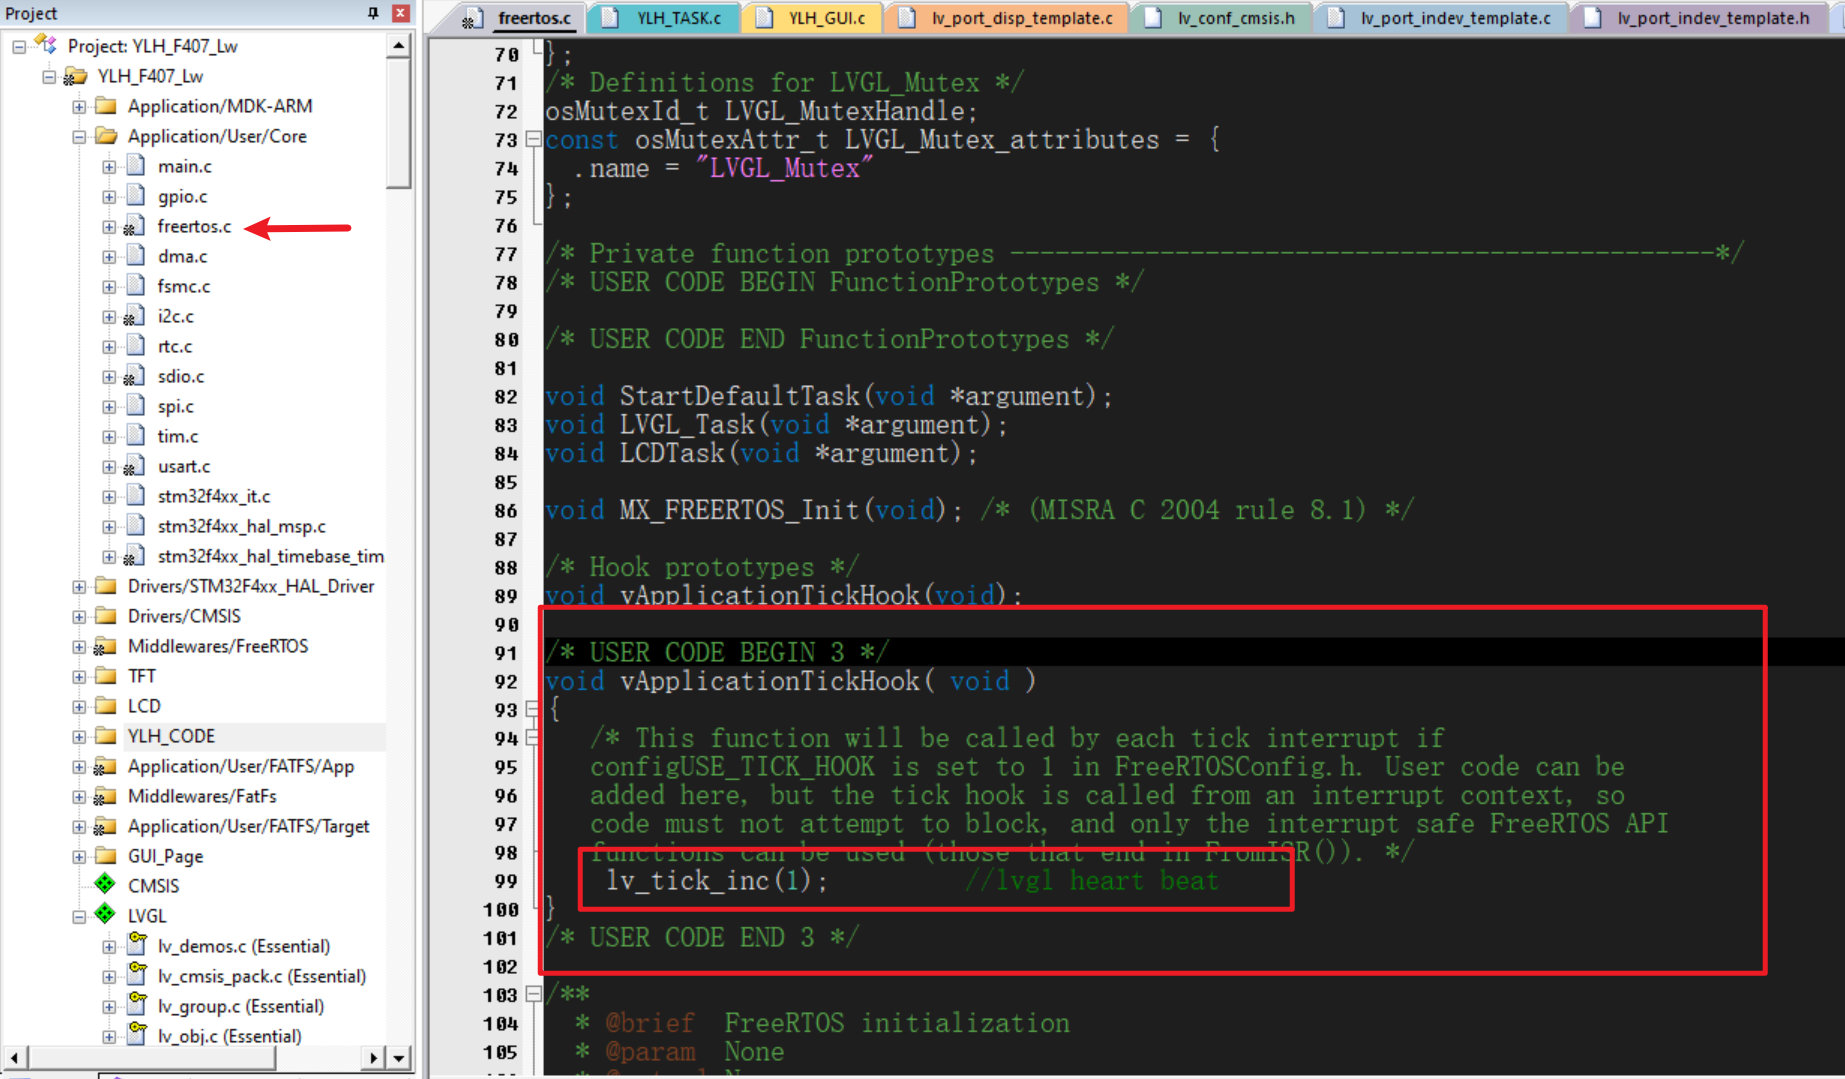Screen dimensions: 1845x1079
Task: Collapse the LVGL component group
Action: [79, 916]
